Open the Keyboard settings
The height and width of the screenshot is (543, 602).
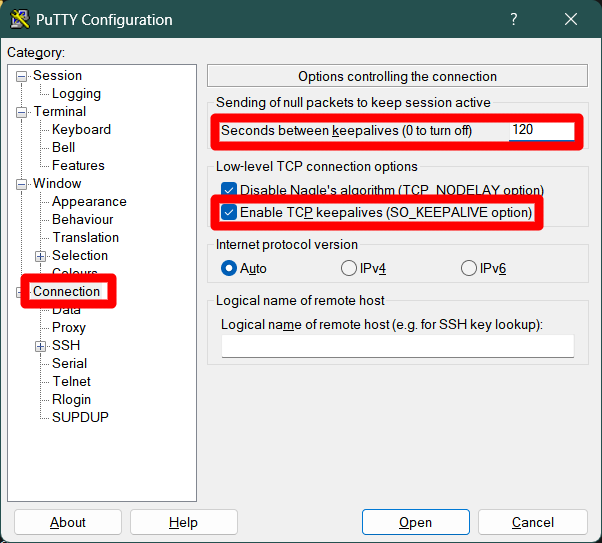[81, 129]
